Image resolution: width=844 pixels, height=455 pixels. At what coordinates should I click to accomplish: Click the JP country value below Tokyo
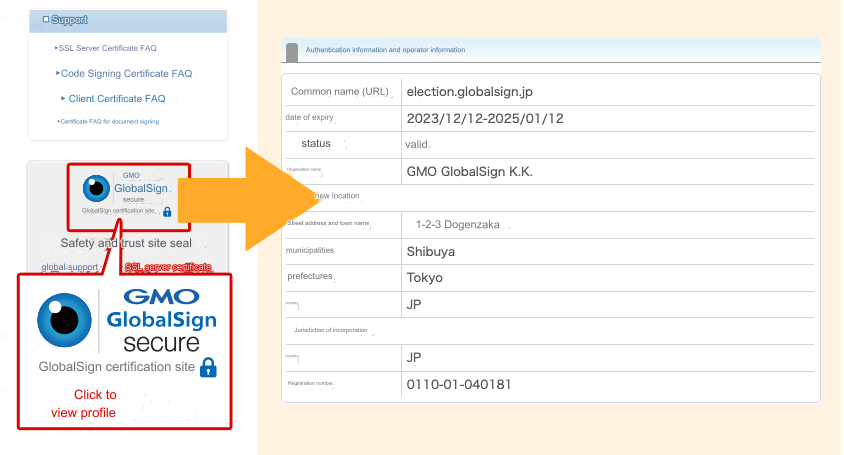[x=414, y=305]
